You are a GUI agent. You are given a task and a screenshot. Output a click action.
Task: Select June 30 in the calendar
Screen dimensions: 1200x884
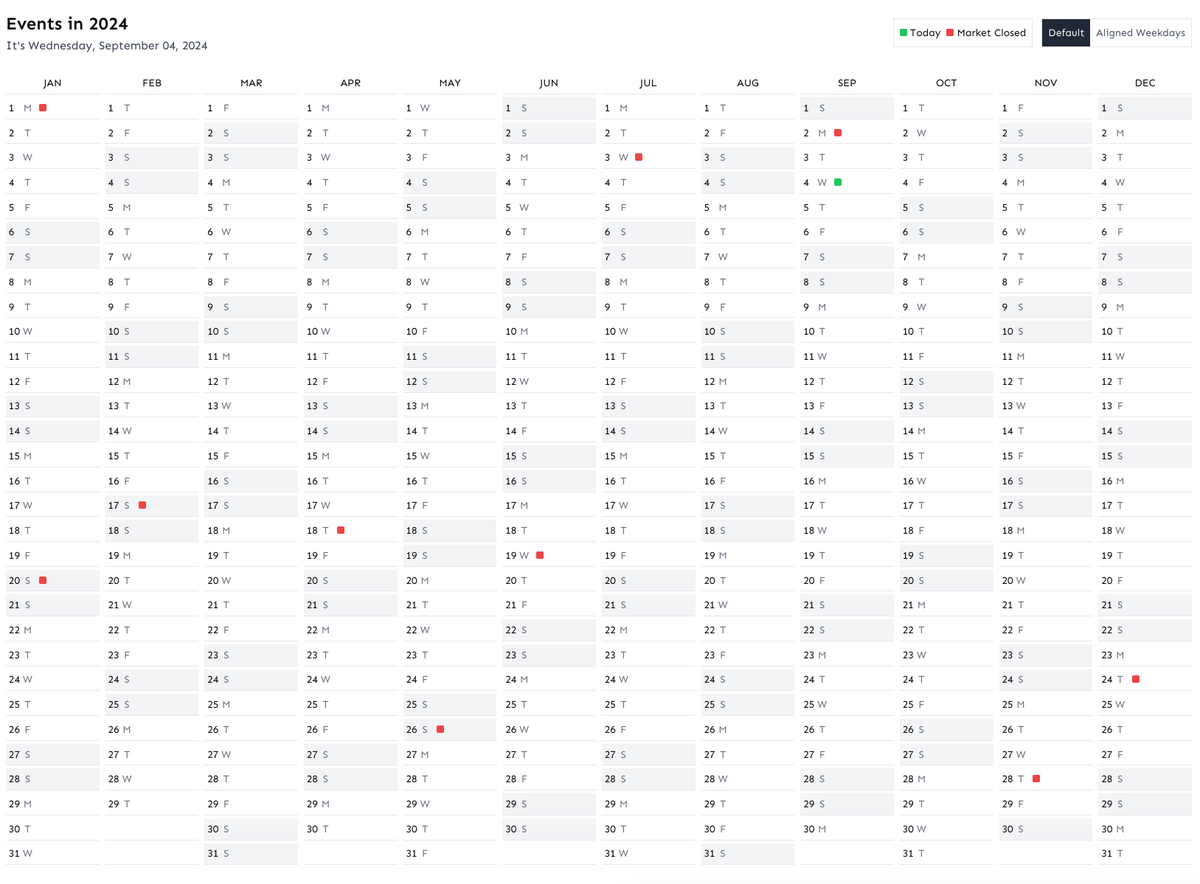click(549, 829)
